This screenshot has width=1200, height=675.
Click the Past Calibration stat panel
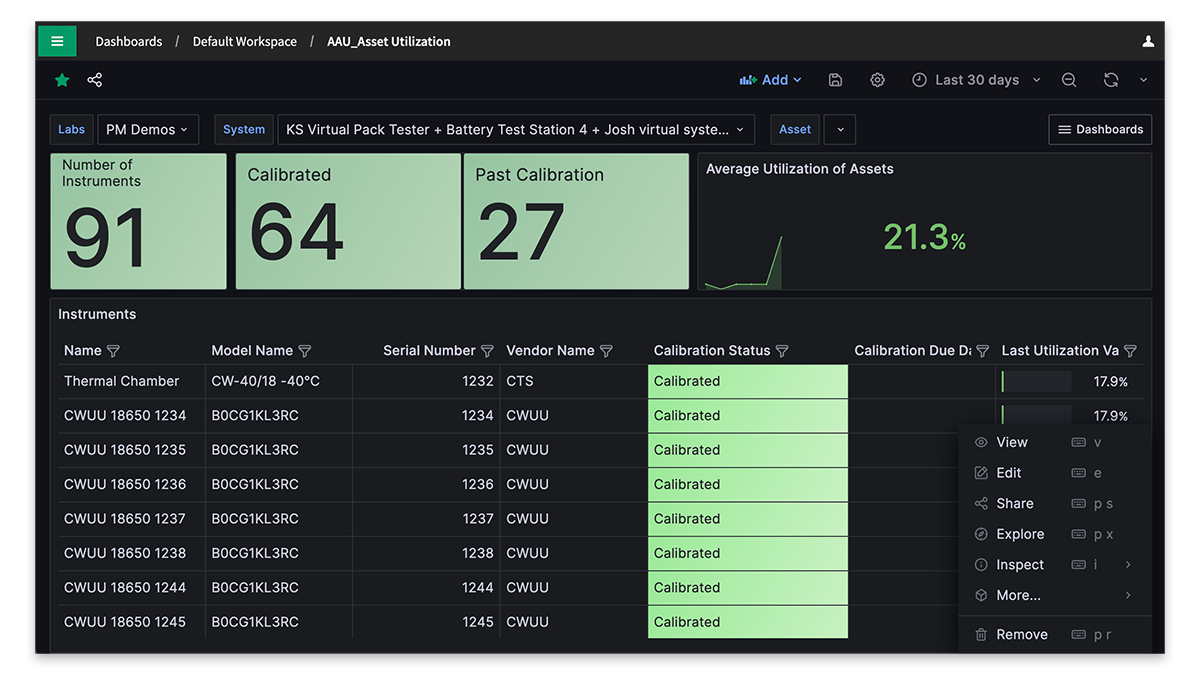coord(576,221)
